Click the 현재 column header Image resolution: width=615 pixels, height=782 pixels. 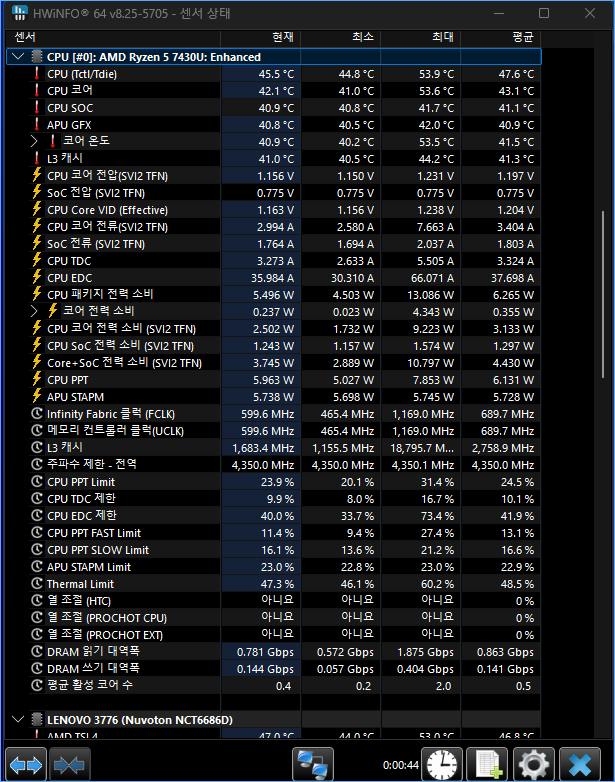tap(261, 37)
